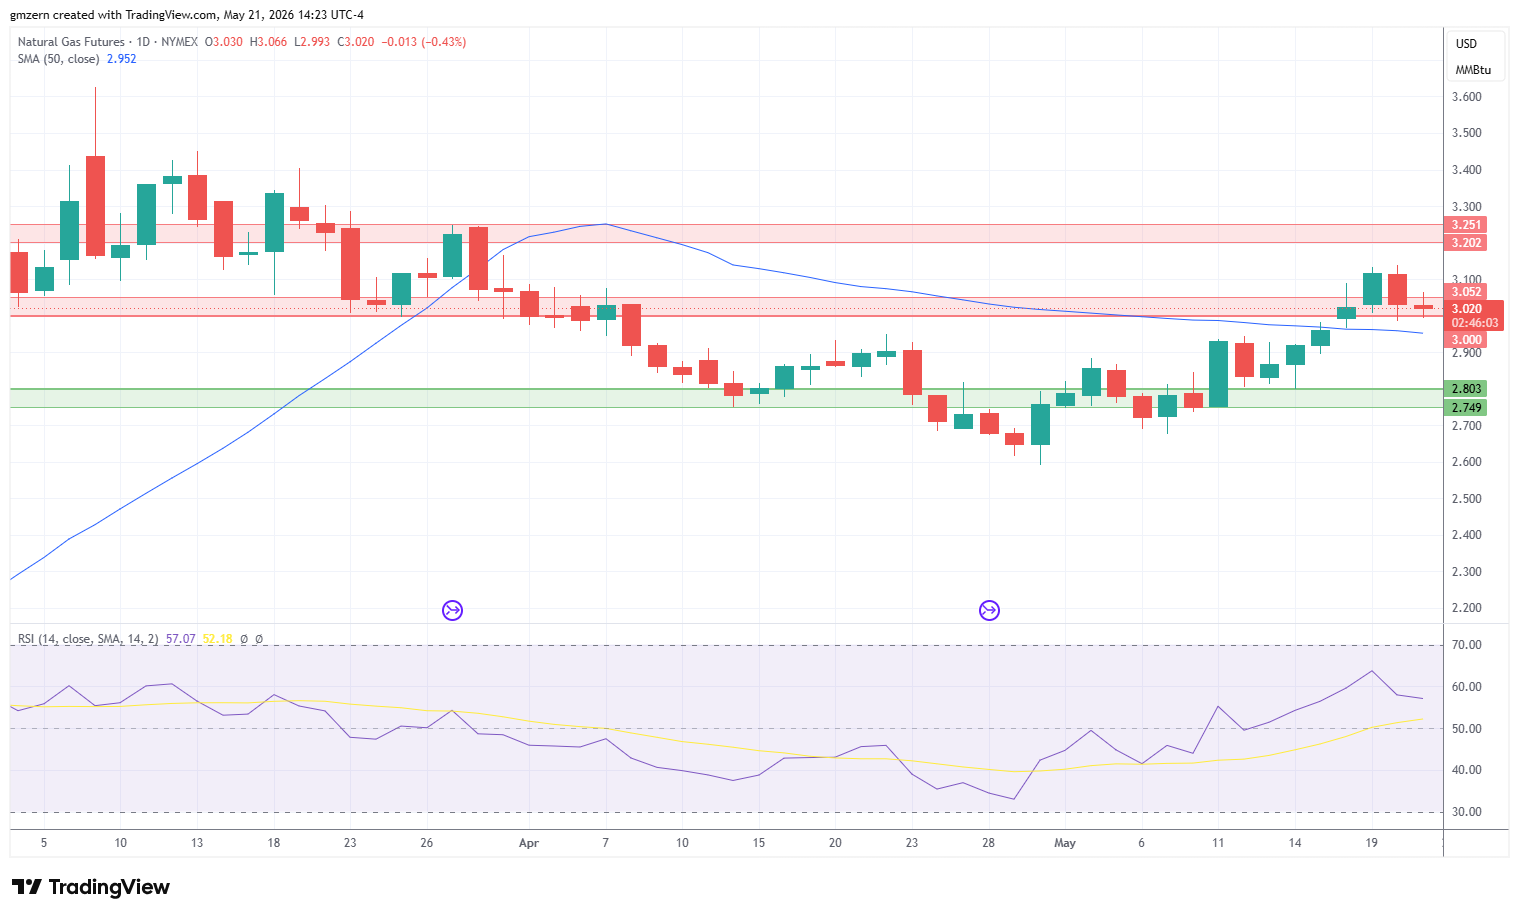Click the contract switch marker near April 28
The image size is (1519, 917).
[x=989, y=610]
